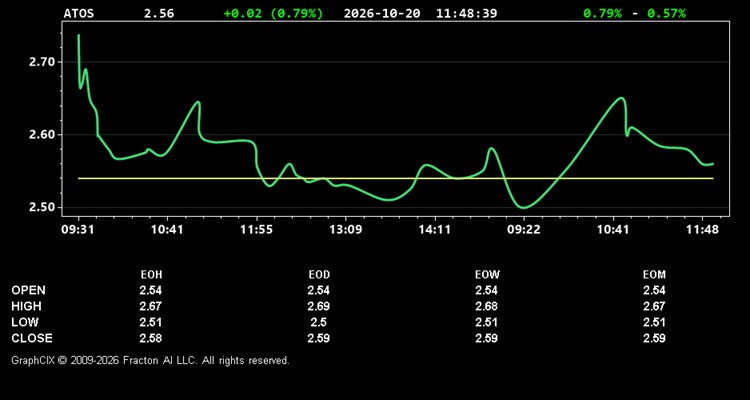750x400 pixels.
Task: Click the 11:48 time axis label
Action: click(x=702, y=230)
